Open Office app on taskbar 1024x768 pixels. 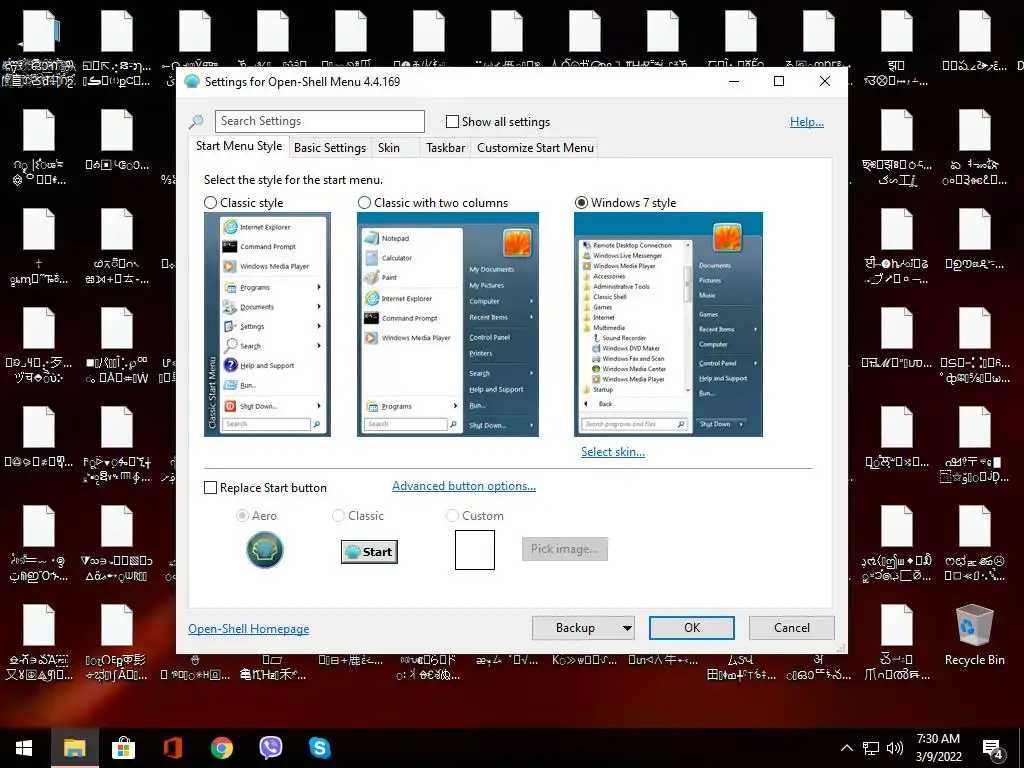[x=172, y=748]
